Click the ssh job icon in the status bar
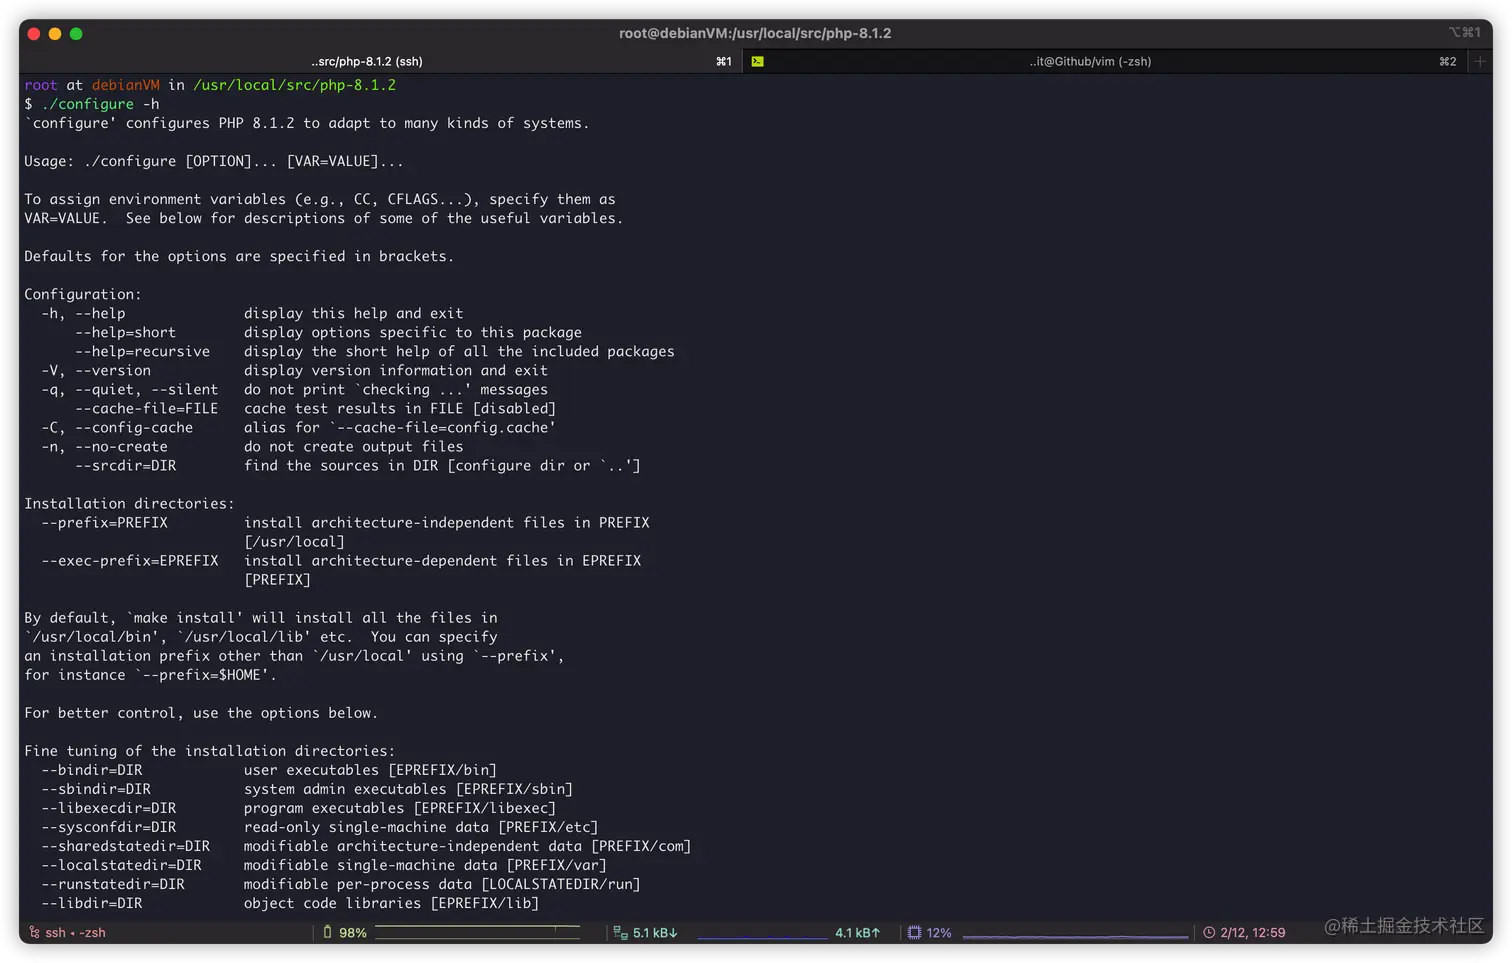This screenshot has width=1512, height=963. coord(35,932)
